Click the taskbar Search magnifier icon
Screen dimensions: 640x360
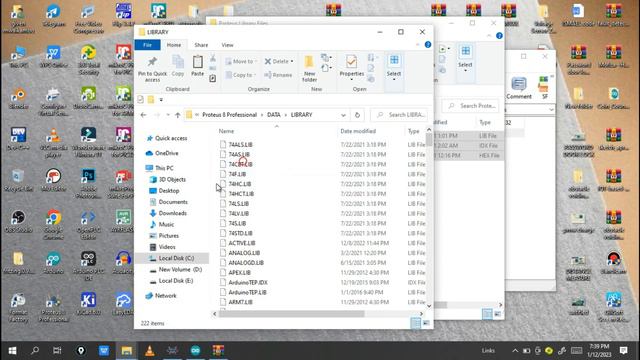(x=35, y=350)
